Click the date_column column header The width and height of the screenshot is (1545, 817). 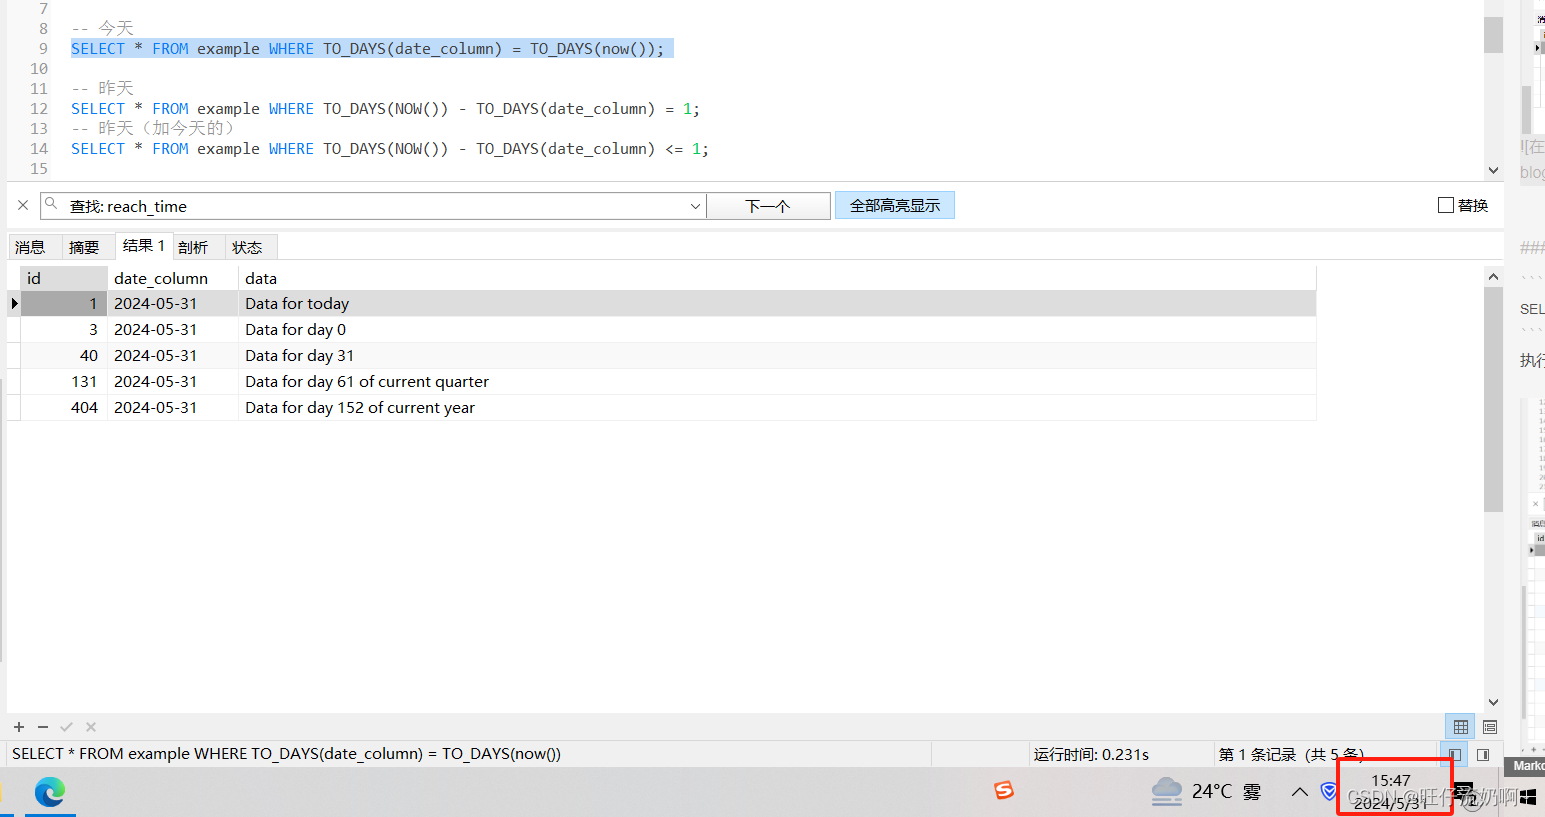(x=173, y=278)
